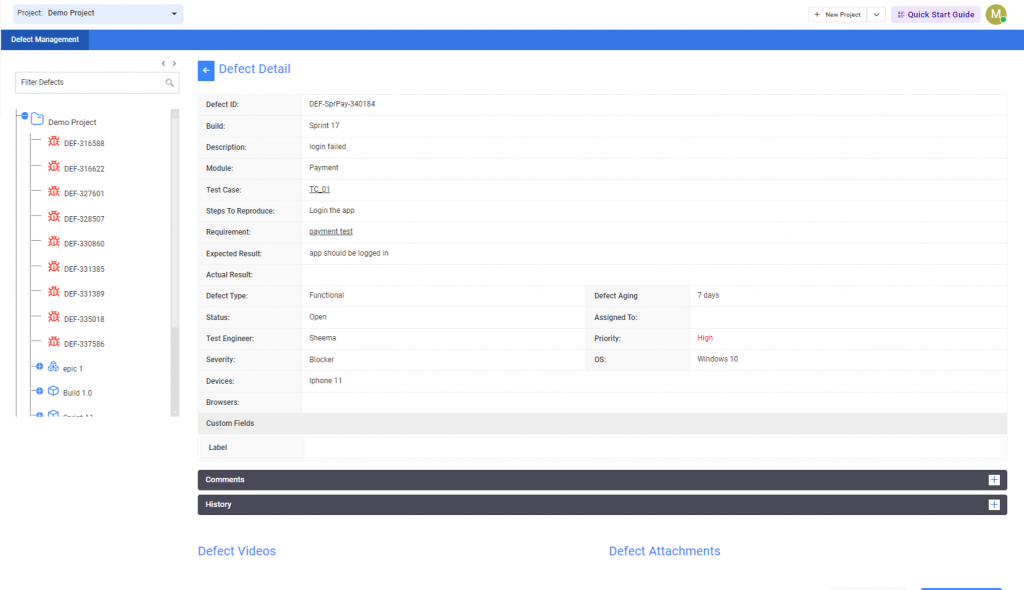Click the Defect Type value Functional
Image resolution: width=1024 pixels, height=590 pixels.
[327, 295]
